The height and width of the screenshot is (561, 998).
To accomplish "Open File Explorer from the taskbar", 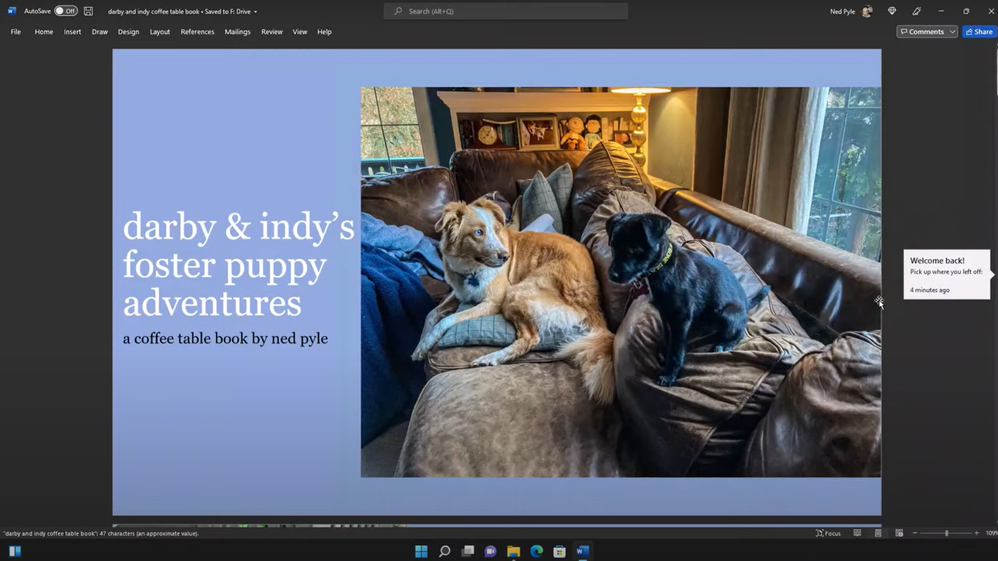I will tap(513, 551).
